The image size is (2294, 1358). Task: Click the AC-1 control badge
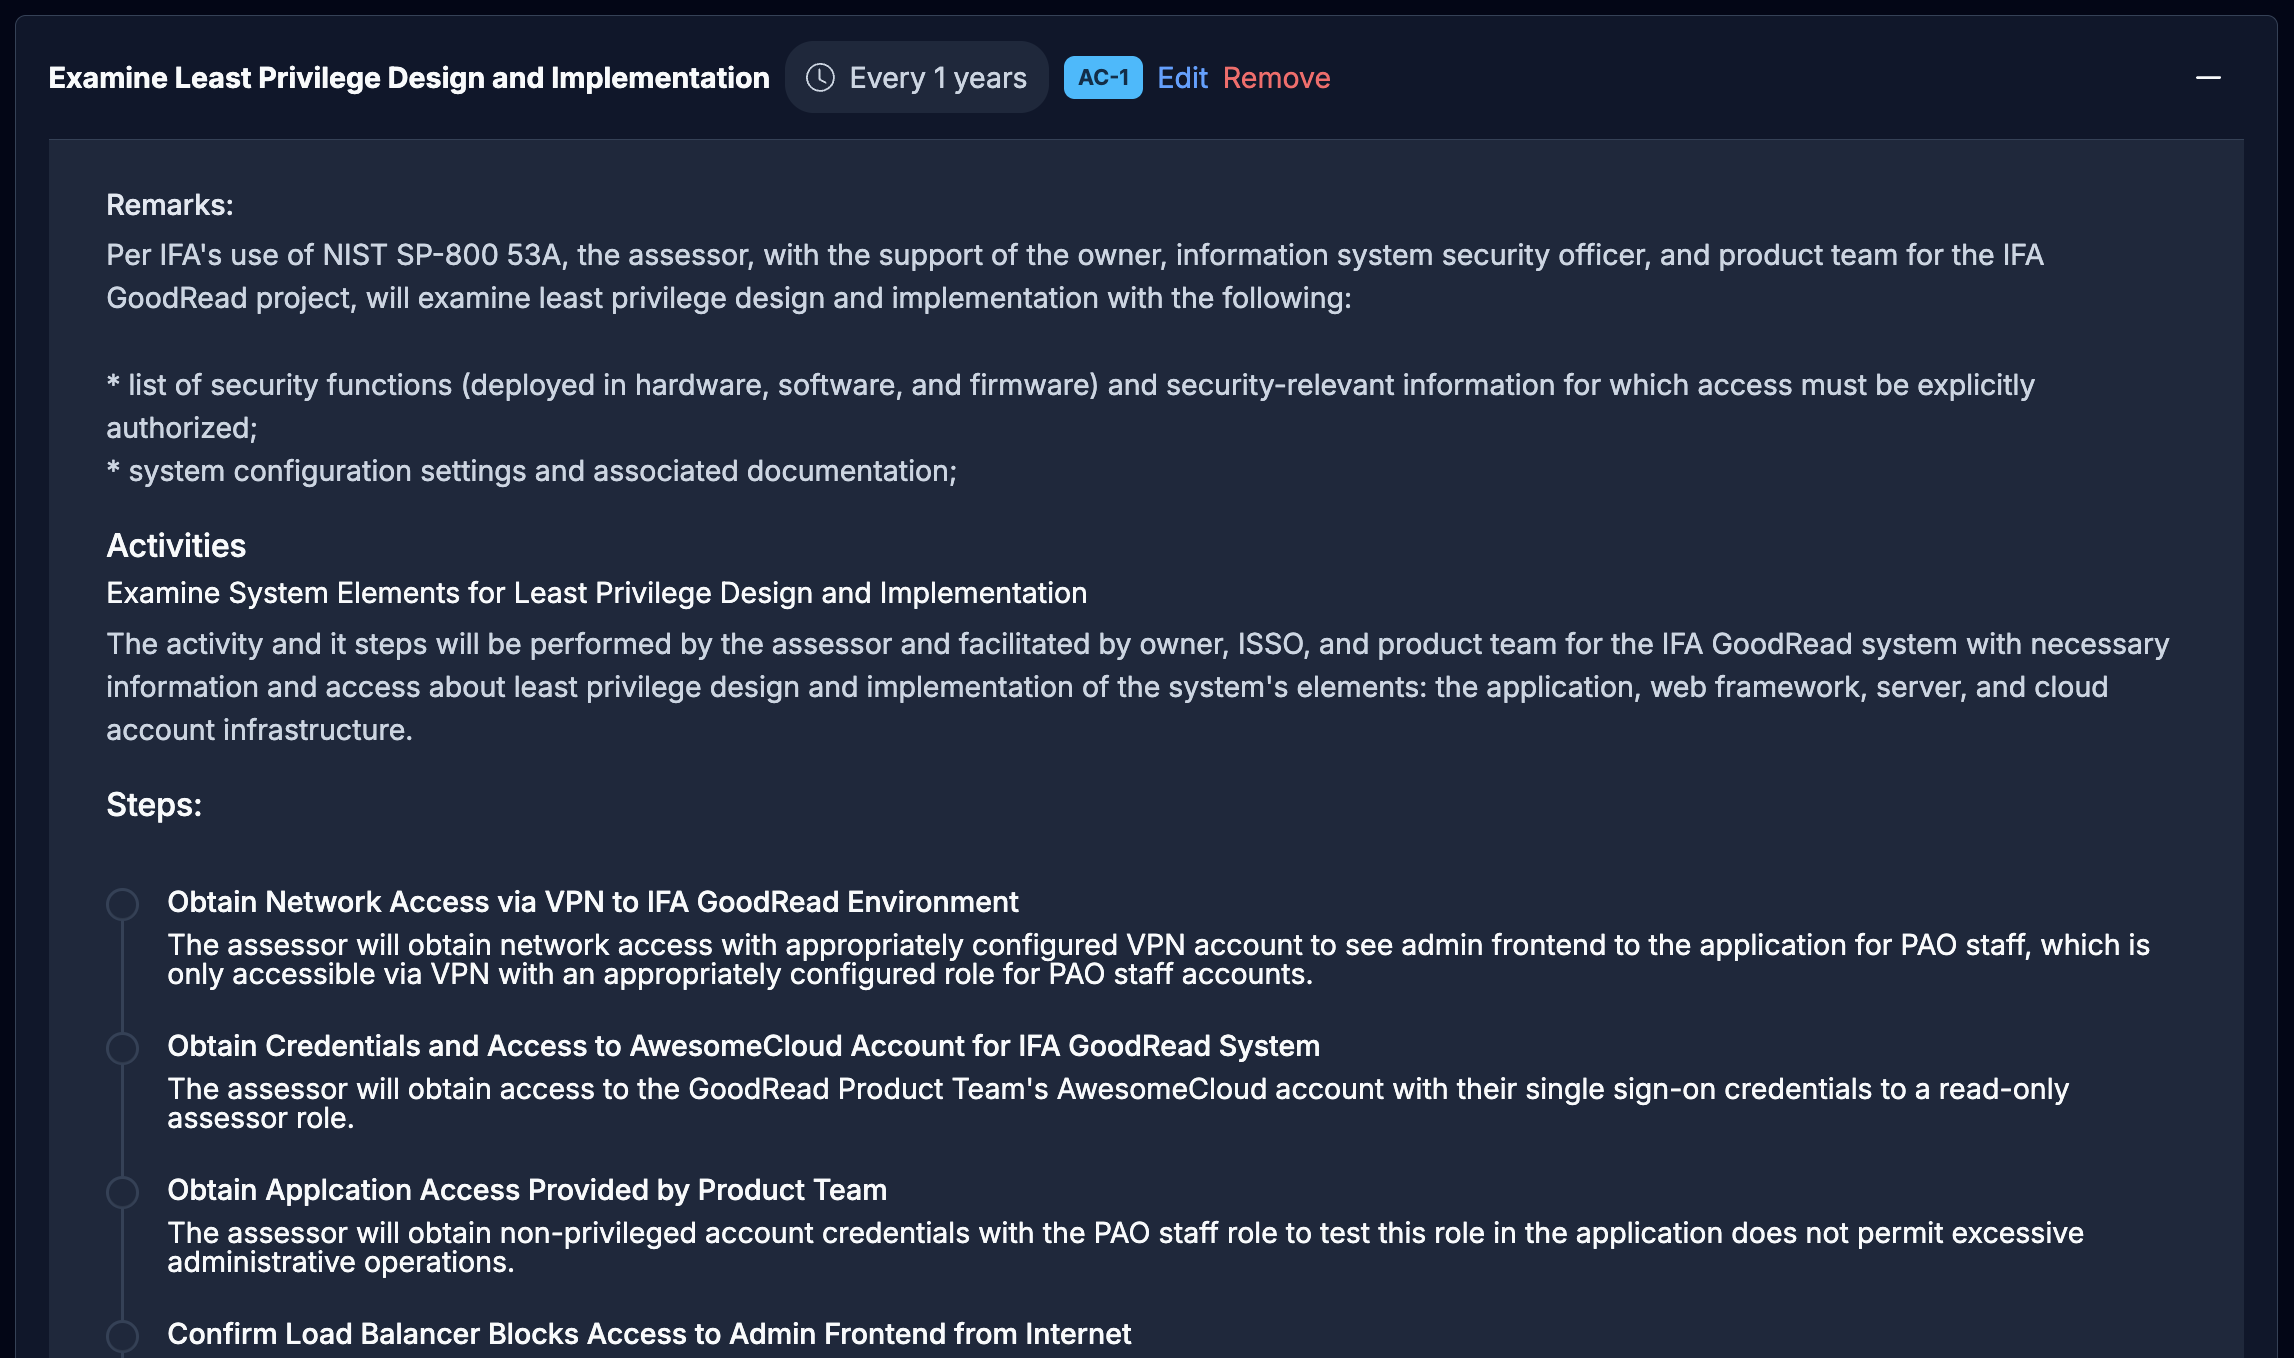coord(1102,78)
